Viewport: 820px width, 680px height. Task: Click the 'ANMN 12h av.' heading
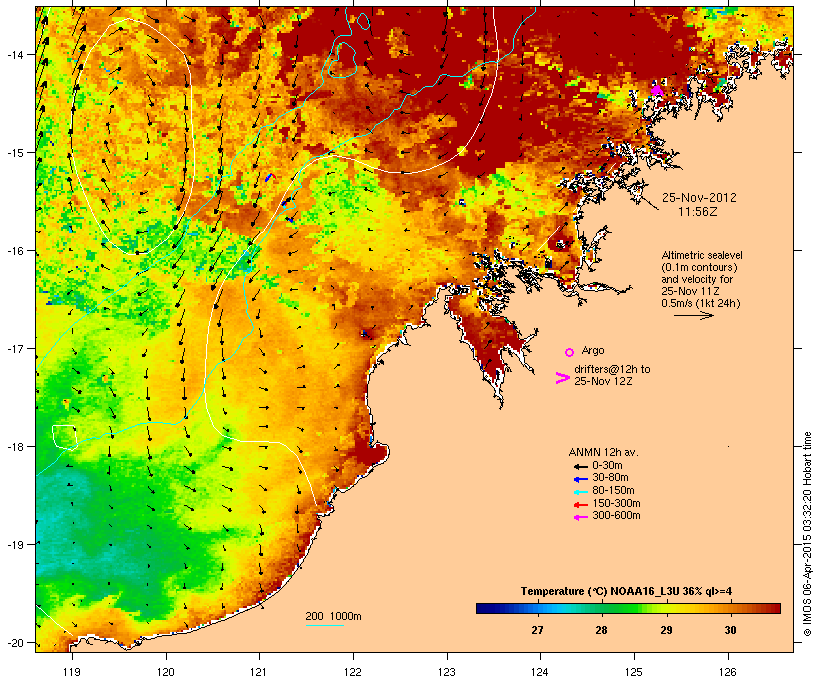[603, 452]
